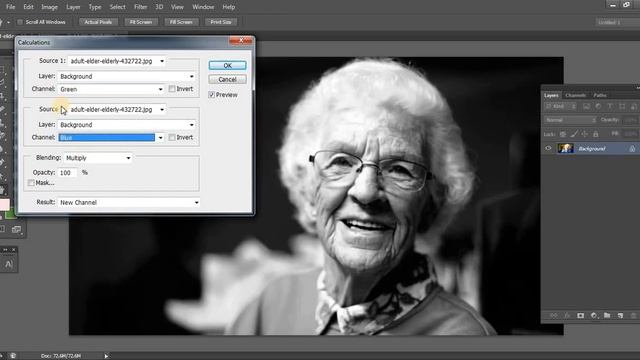The height and width of the screenshot is (360, 640).
Task: Click the Print Size button
Action: 221,22
